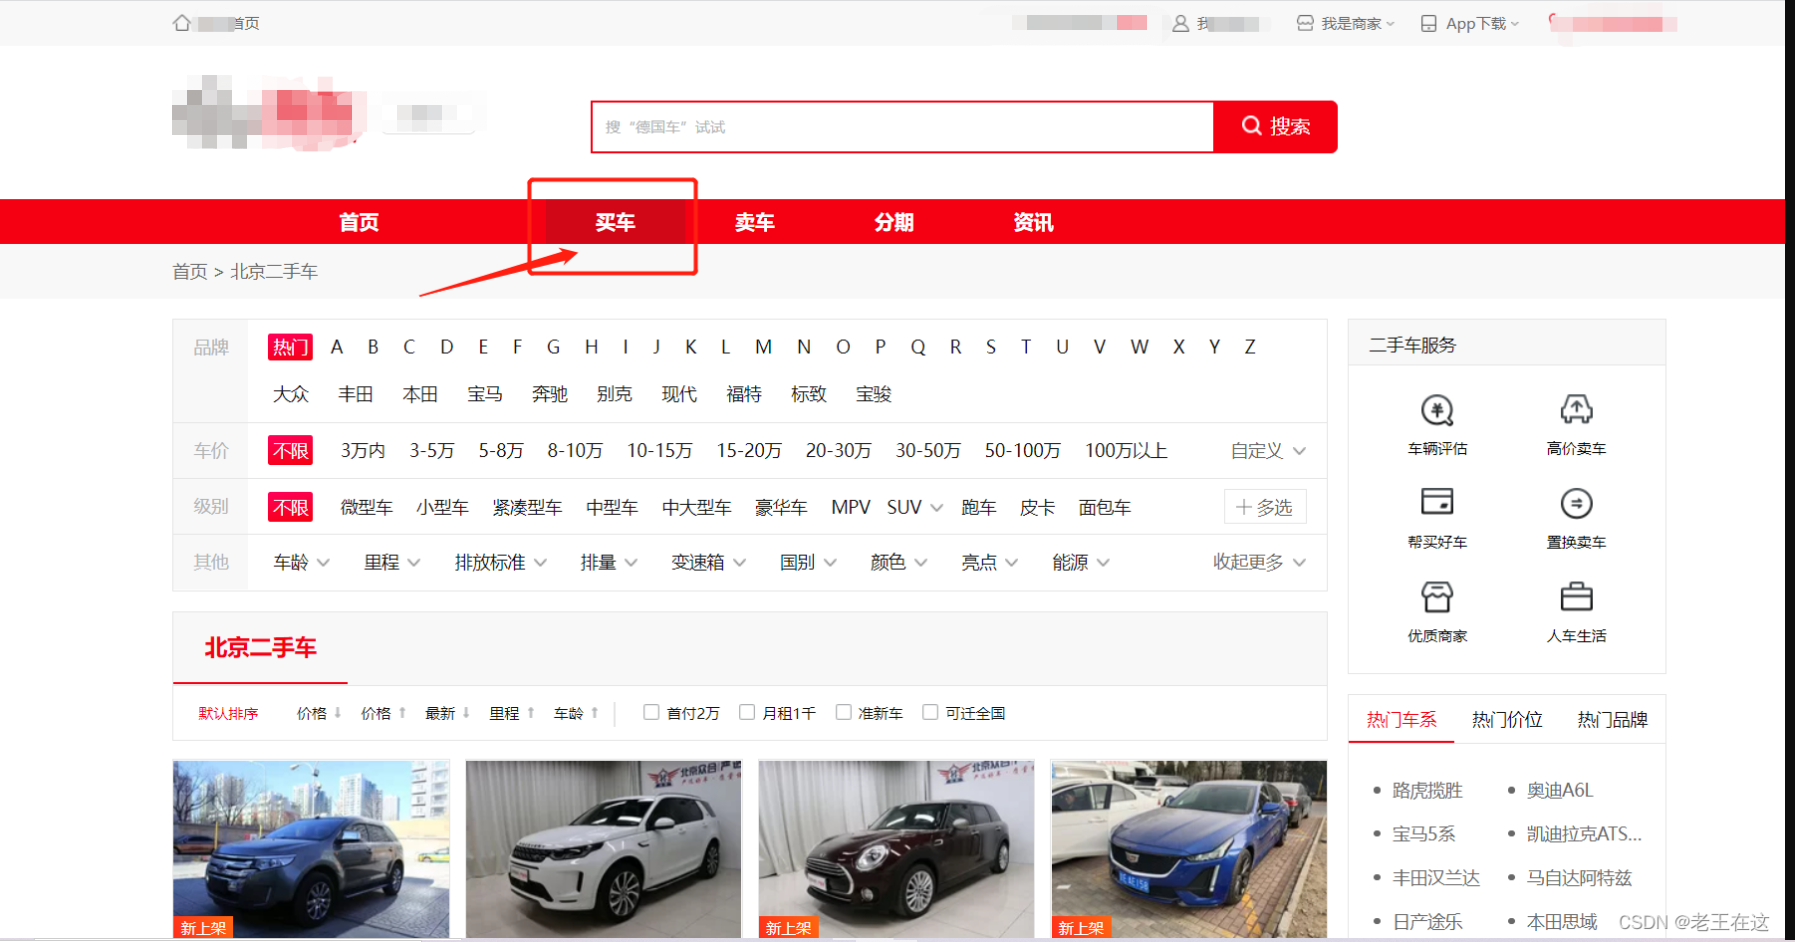
Task: Go to 首页 in red navigation bar
Action: [x=359, y=222]
